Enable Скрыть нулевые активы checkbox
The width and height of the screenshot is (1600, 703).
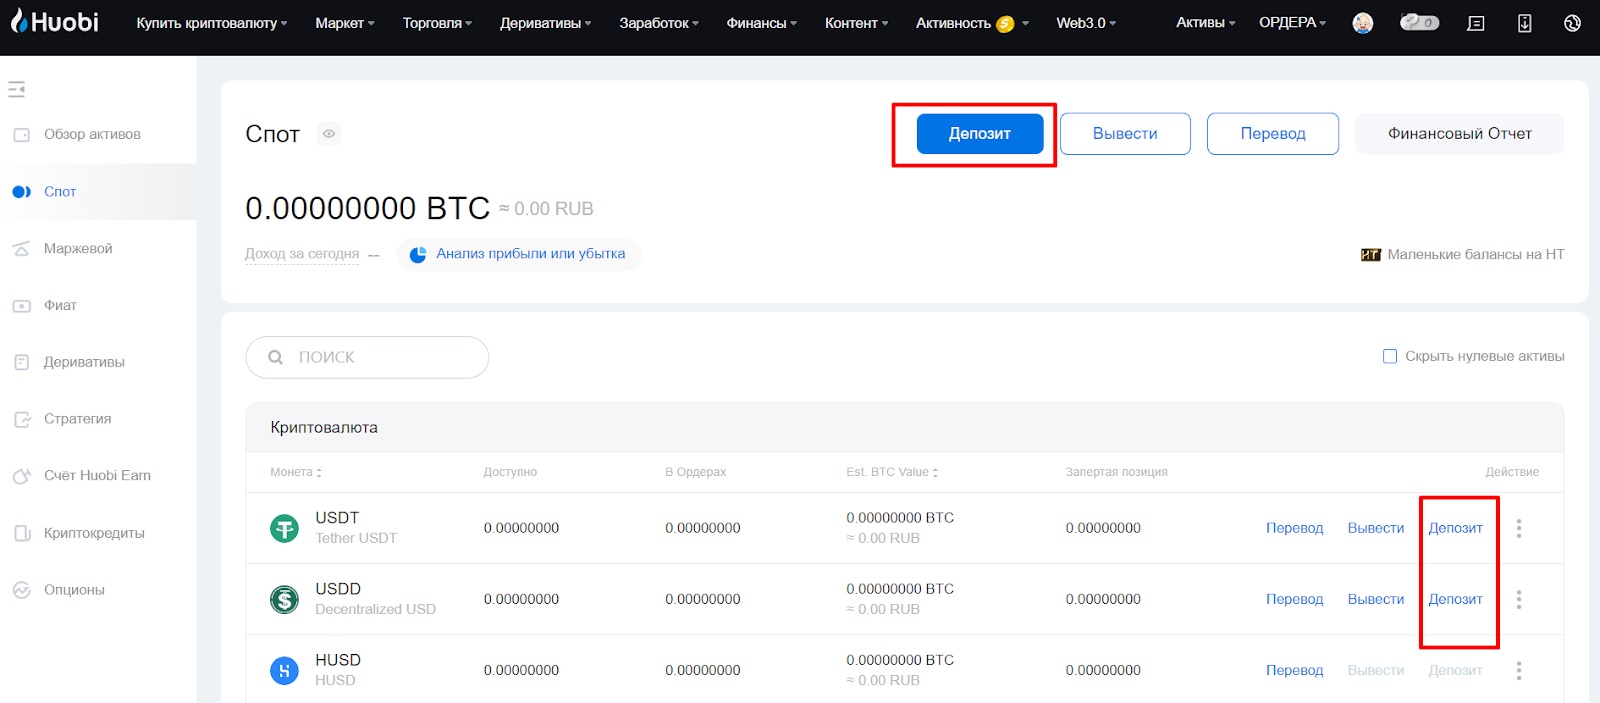(1389, 356)
